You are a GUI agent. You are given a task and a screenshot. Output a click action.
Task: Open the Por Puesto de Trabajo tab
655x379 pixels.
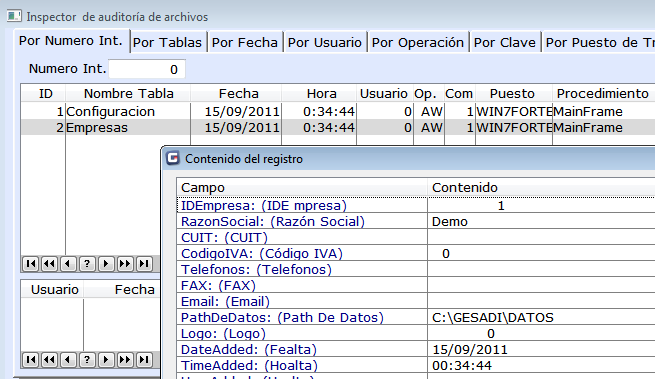point(599,42)
